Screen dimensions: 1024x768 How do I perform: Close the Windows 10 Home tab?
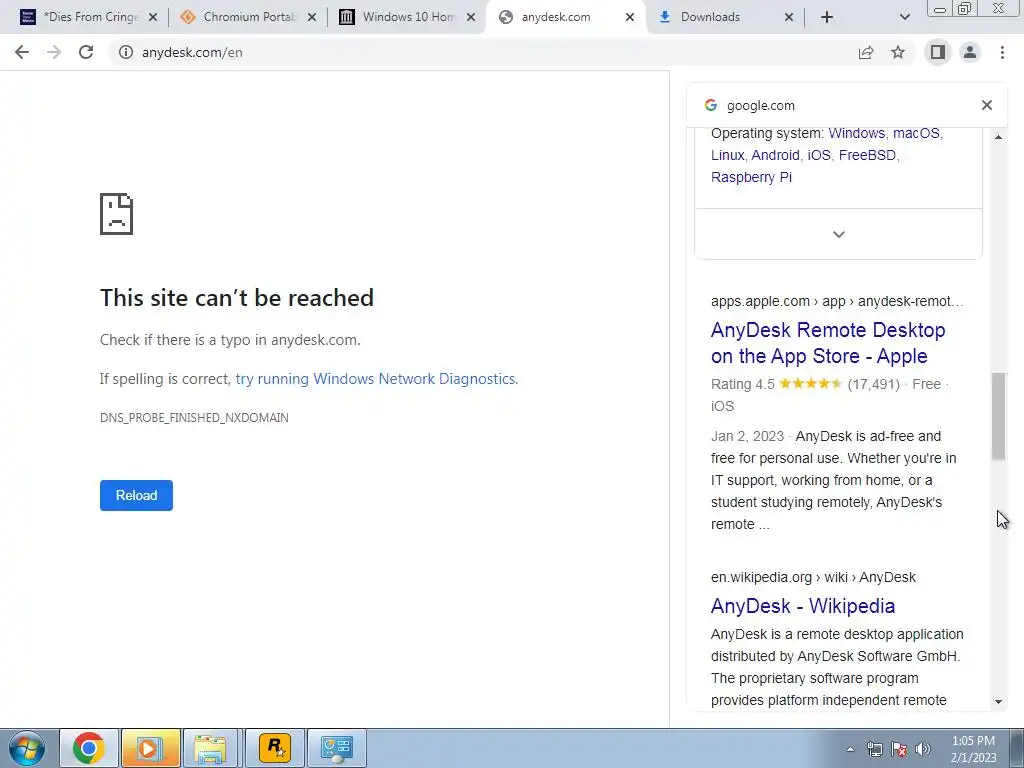471,17
